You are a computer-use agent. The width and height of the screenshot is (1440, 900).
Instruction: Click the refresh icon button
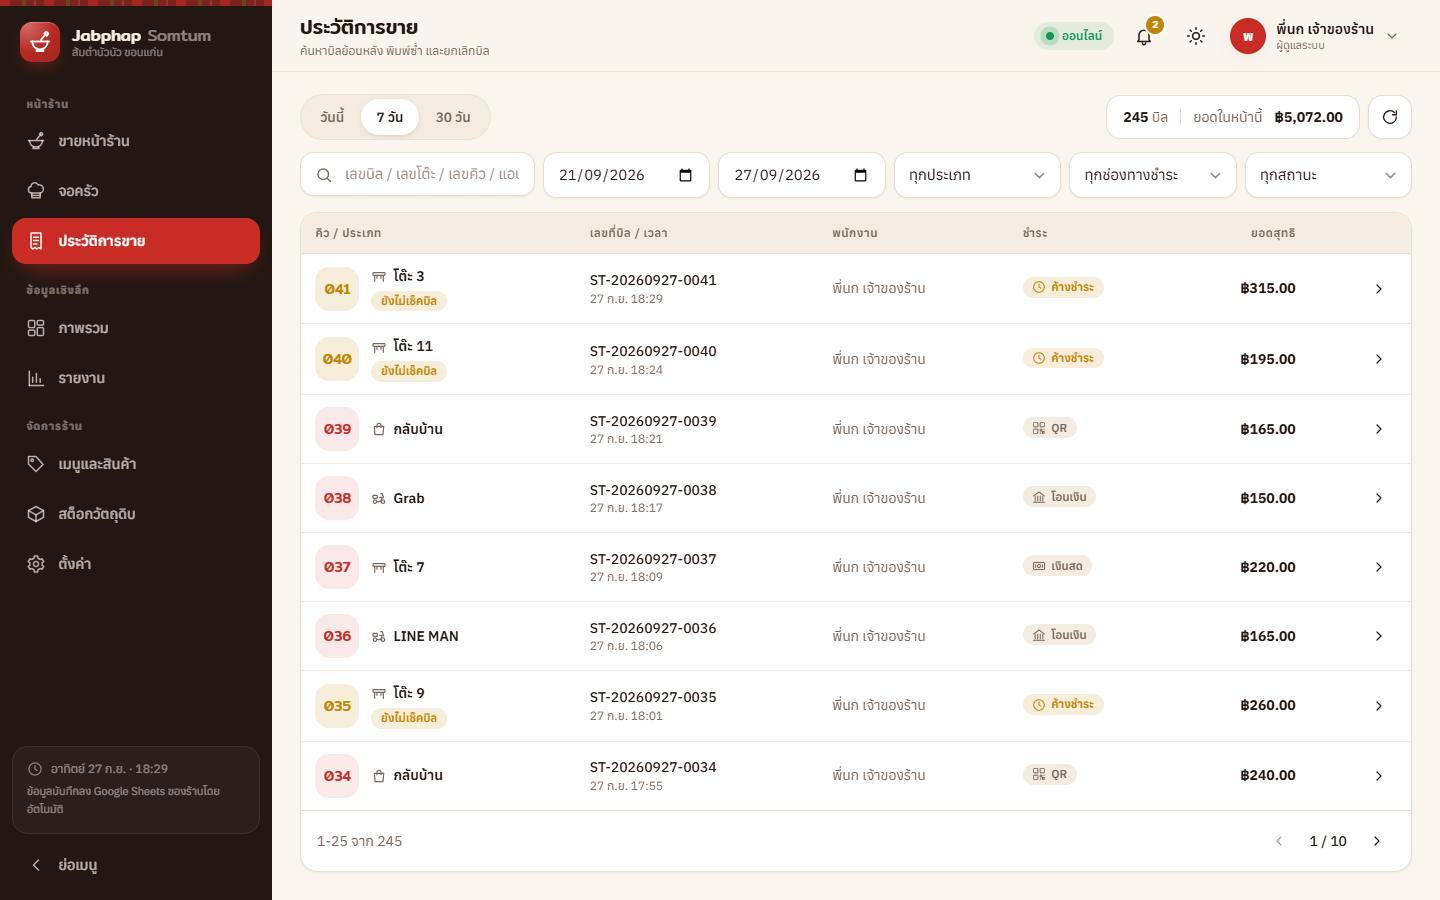click(1390, 117)
